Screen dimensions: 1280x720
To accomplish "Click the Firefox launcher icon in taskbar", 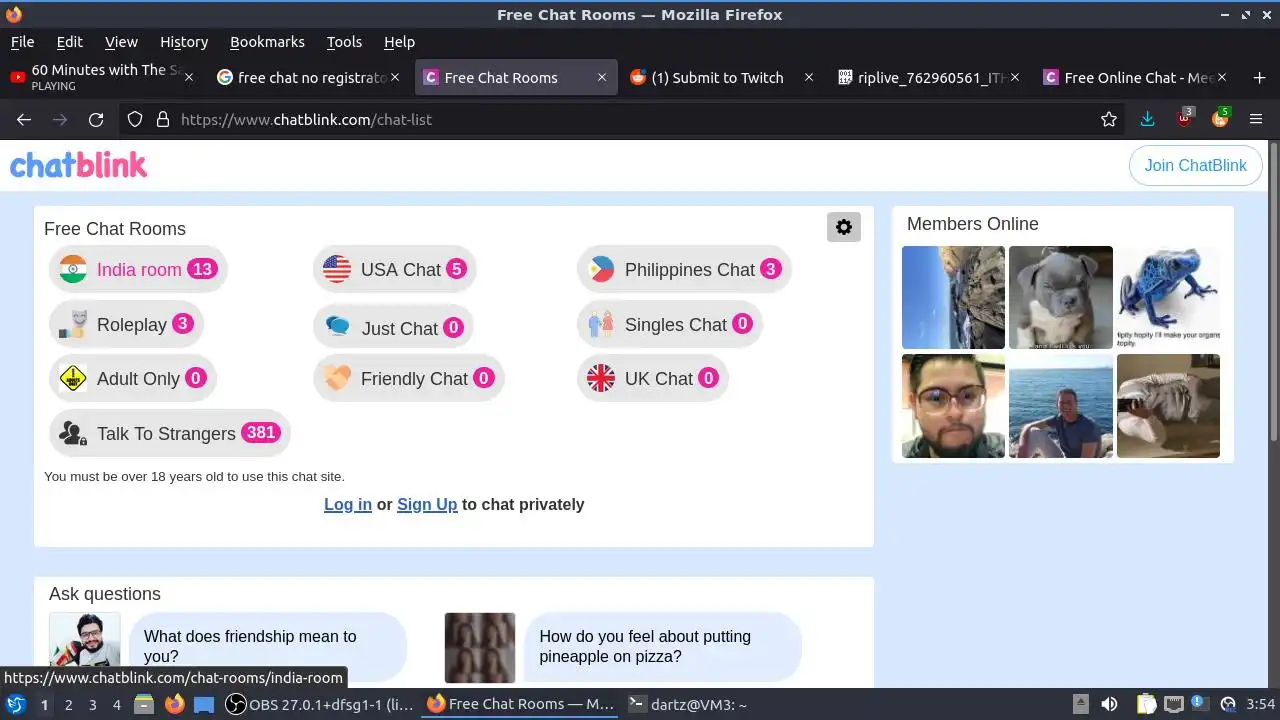I will tap(174, 704).
